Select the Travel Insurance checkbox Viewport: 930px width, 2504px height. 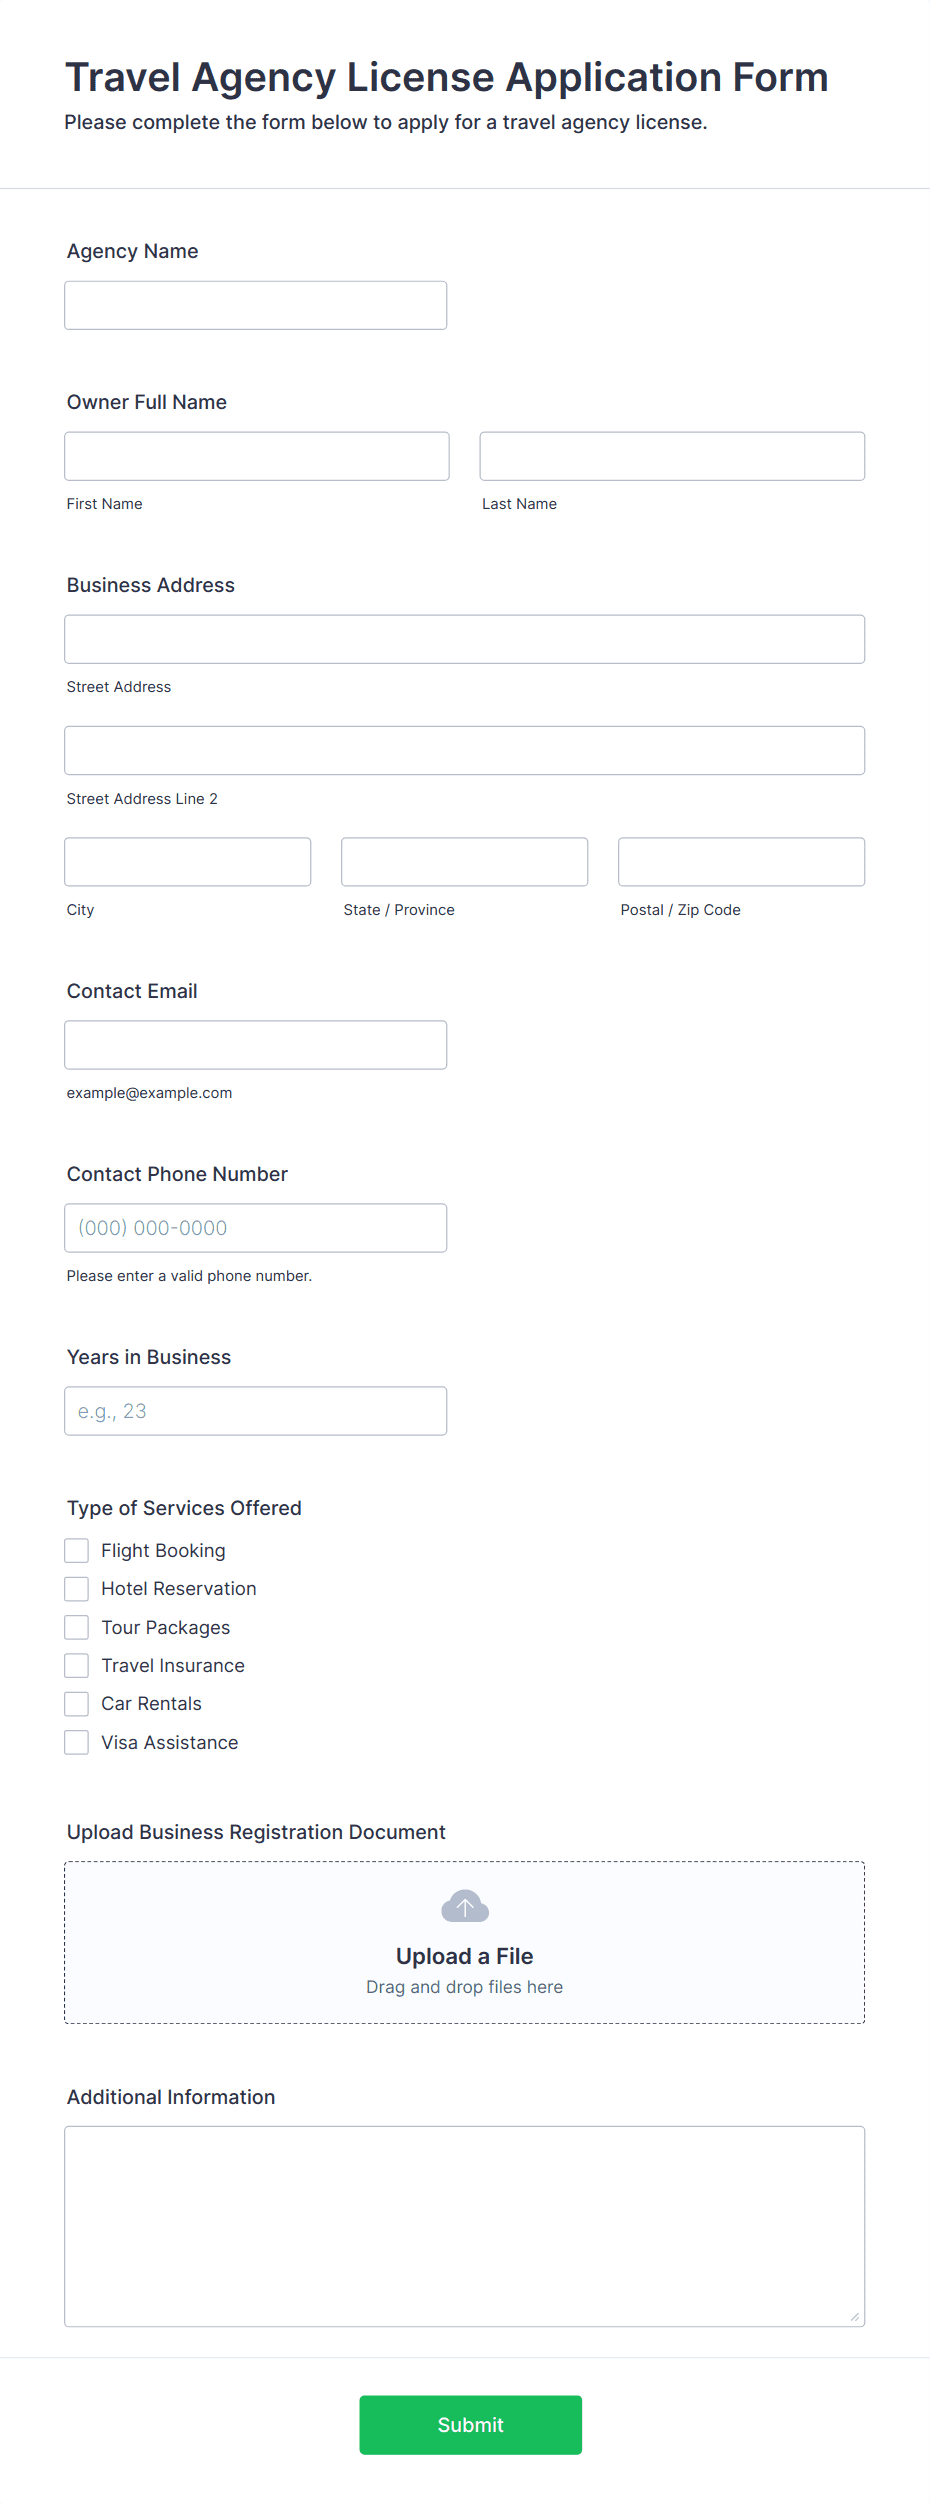[x=77, y=1665]
